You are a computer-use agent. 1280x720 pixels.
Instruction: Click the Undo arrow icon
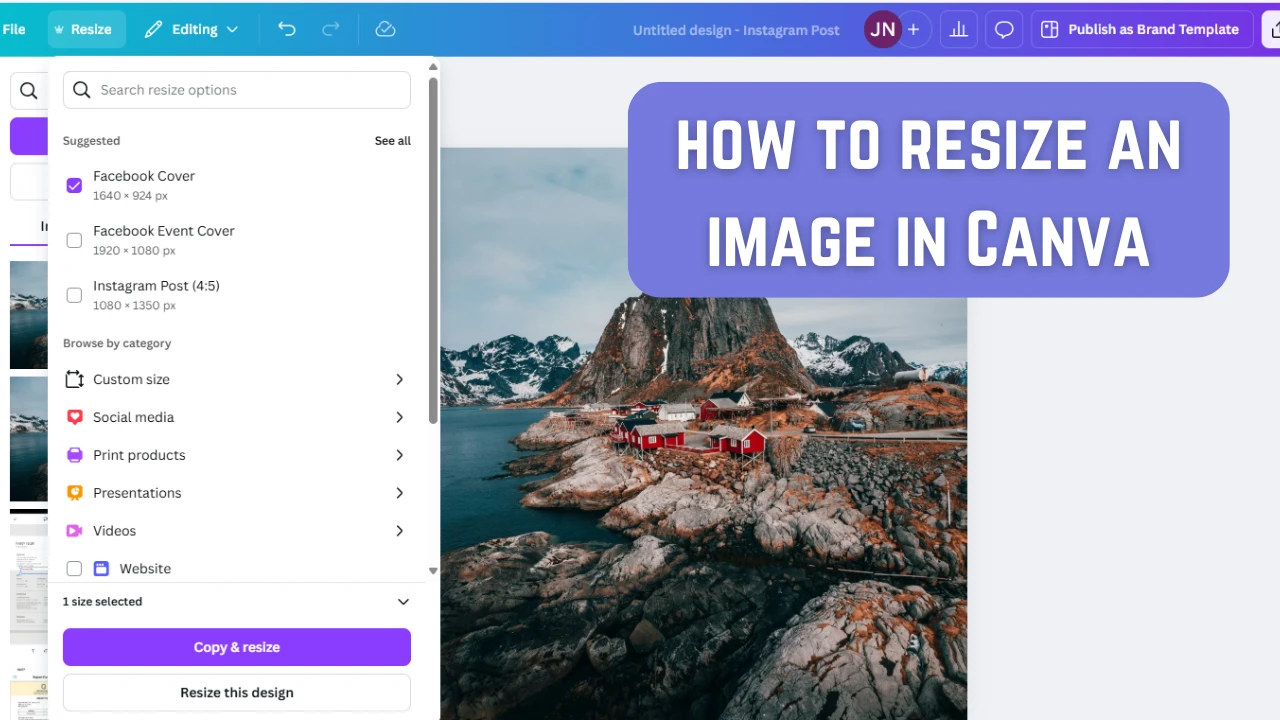(286, 29)
